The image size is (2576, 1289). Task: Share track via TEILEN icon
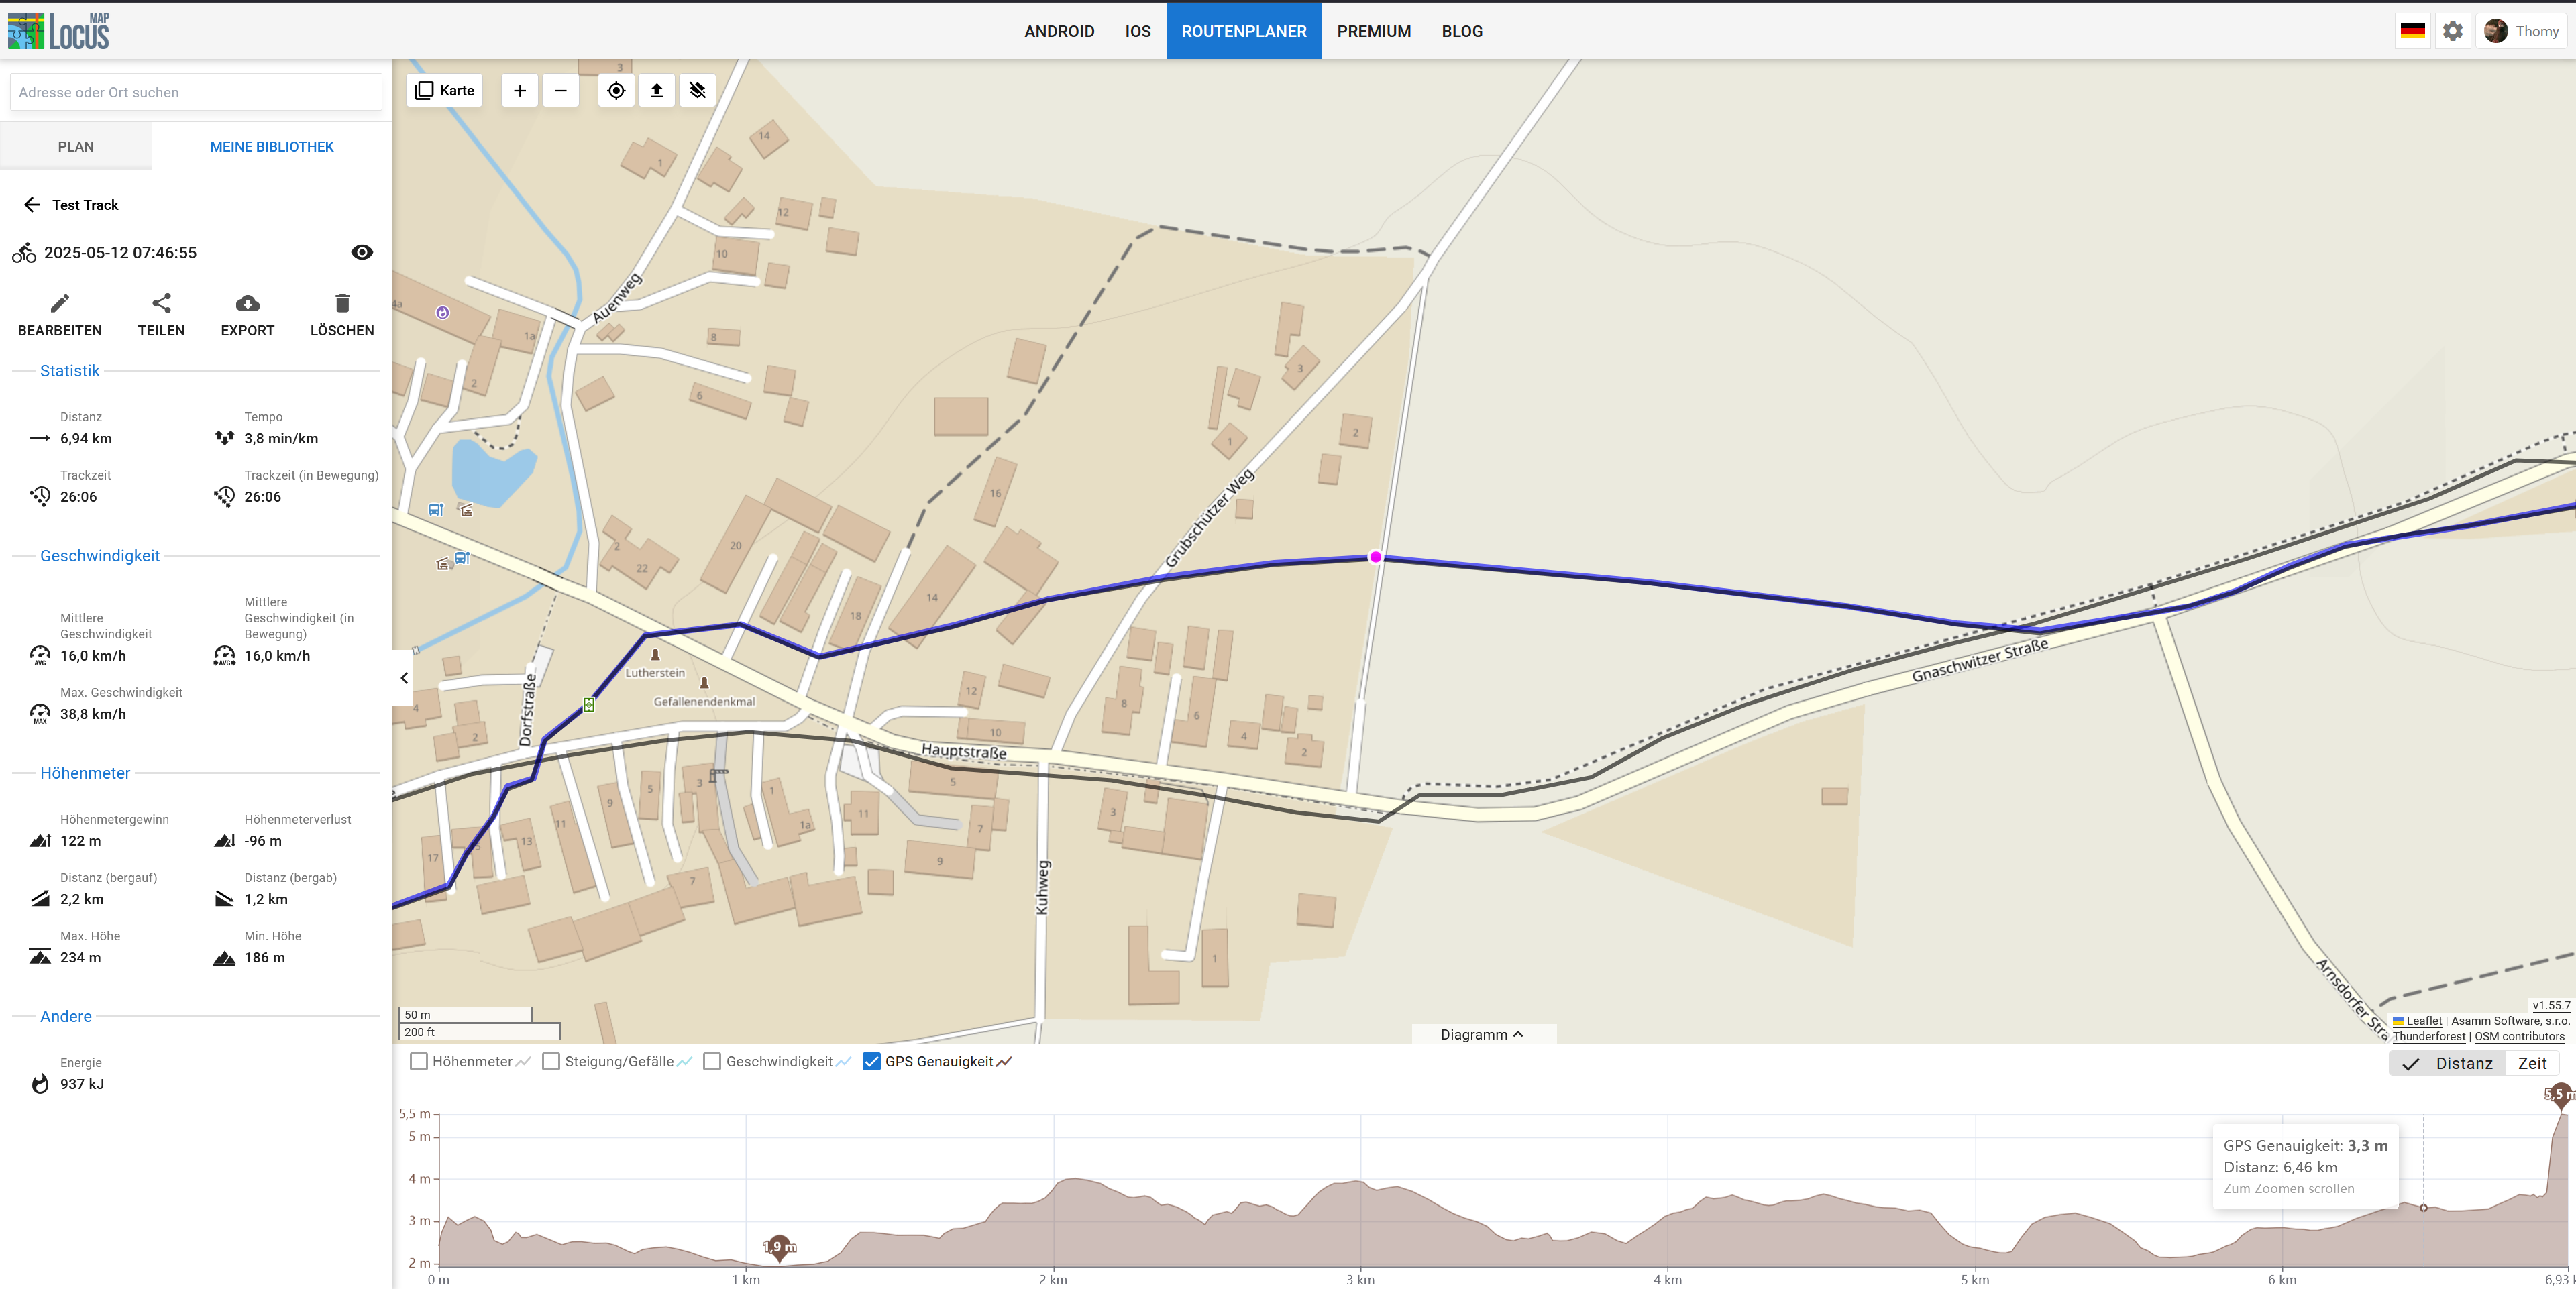pyautogui.click(x=161, y=303)
